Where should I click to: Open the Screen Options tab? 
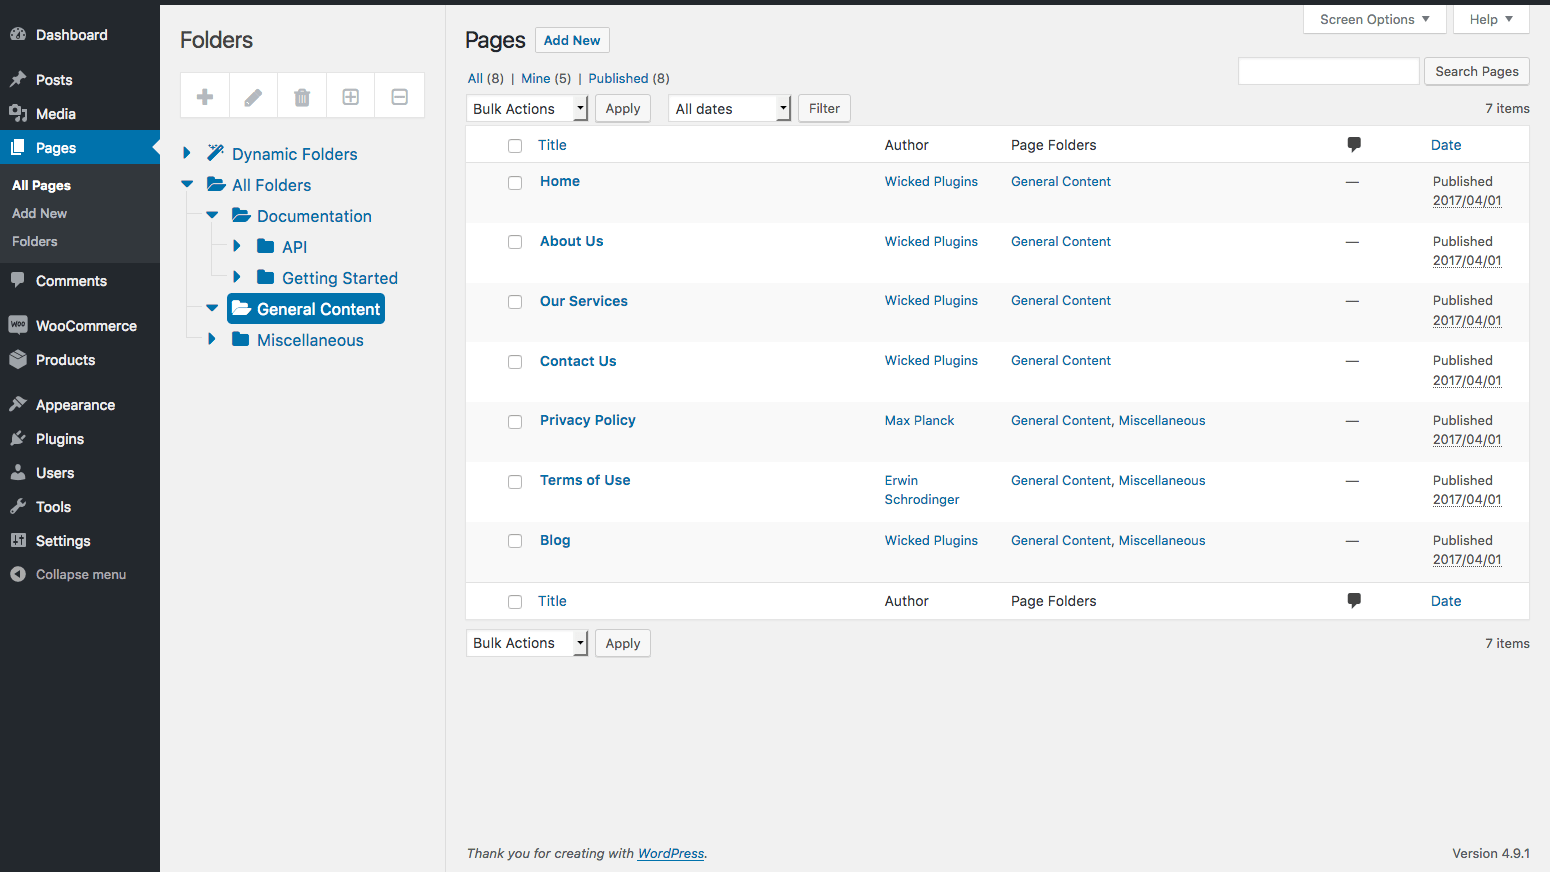(1374, 19)
